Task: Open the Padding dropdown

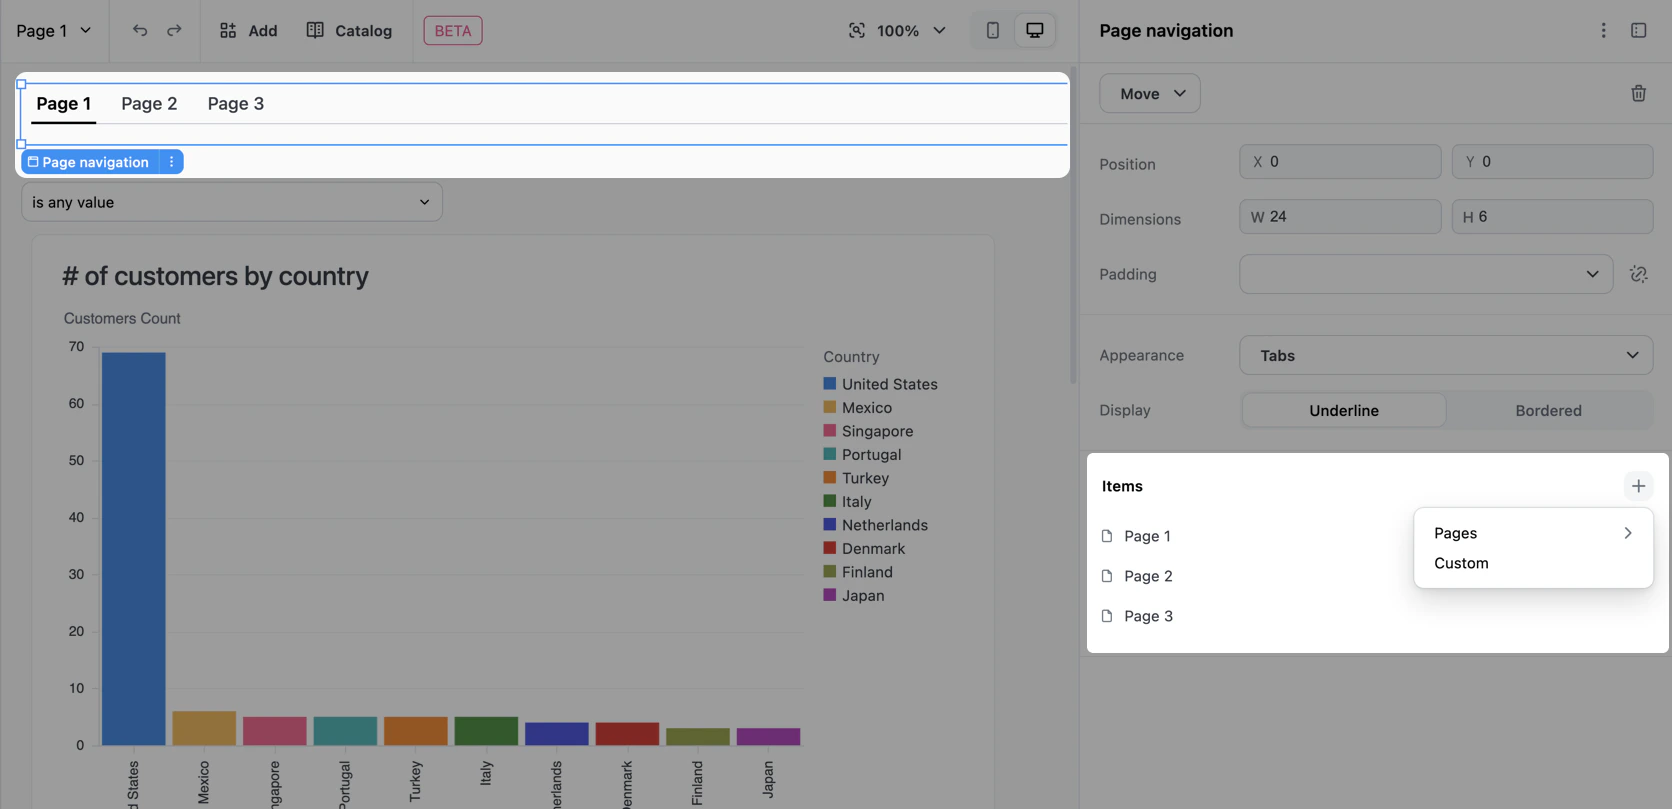Action: (x=1426, y=274)
